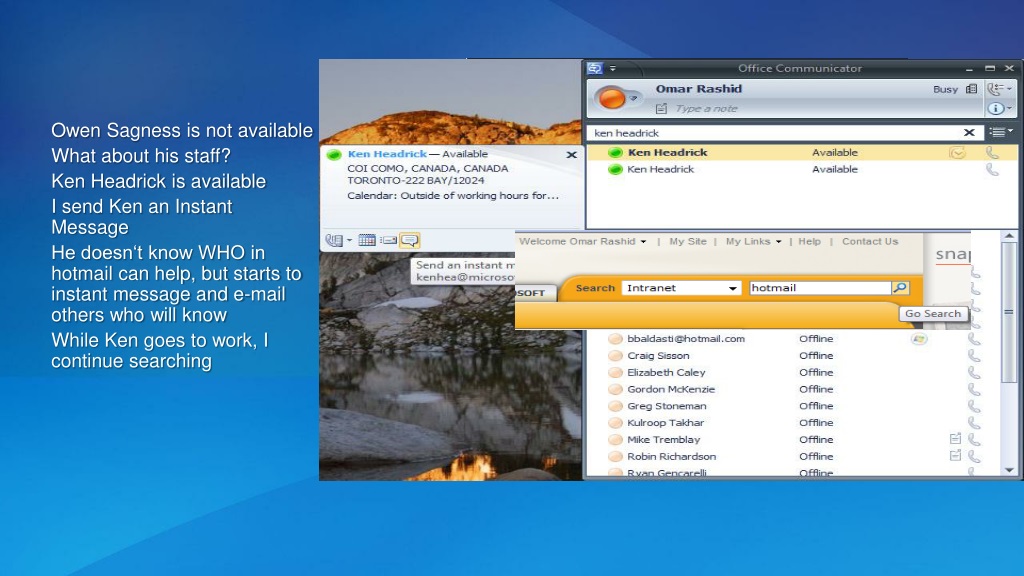Click the status icon on highlighted Ken Headrick row
This screenshot has height=576, width=1024.
click(957, 153)
